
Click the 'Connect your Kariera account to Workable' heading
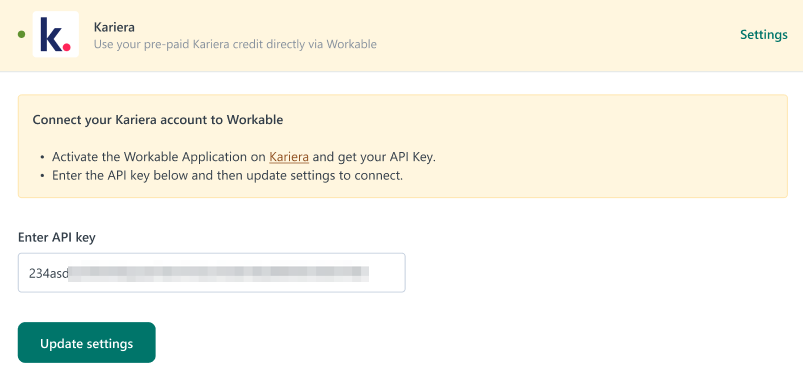[158, 120]
